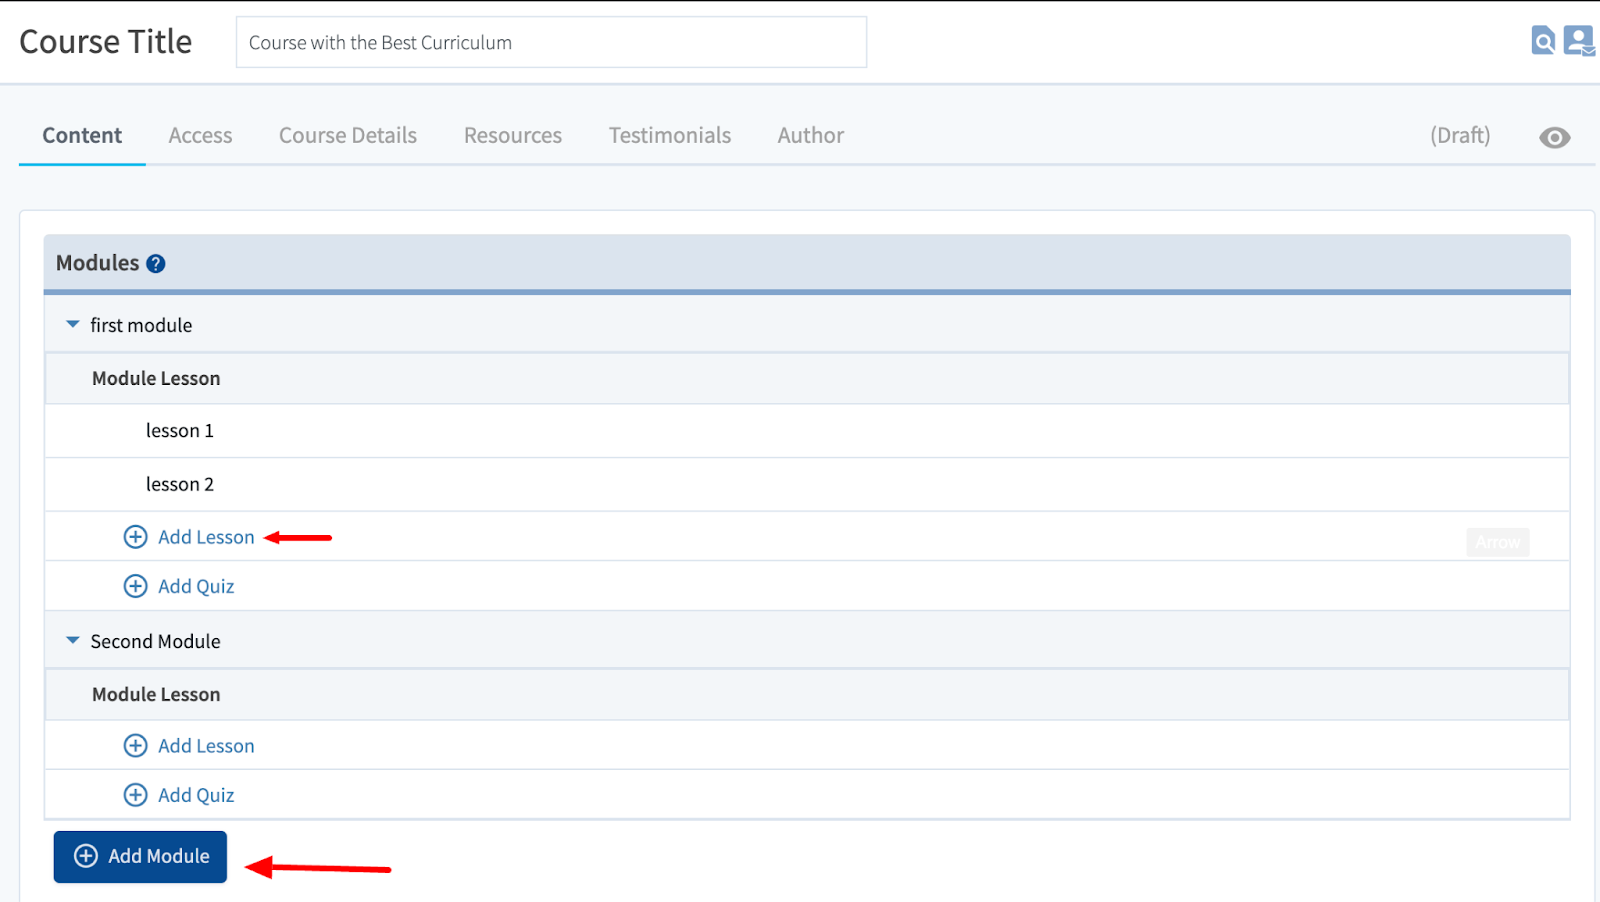Open lesson 1 row
The width and height of the screenshot is (1600, 902).
(807, 431)
